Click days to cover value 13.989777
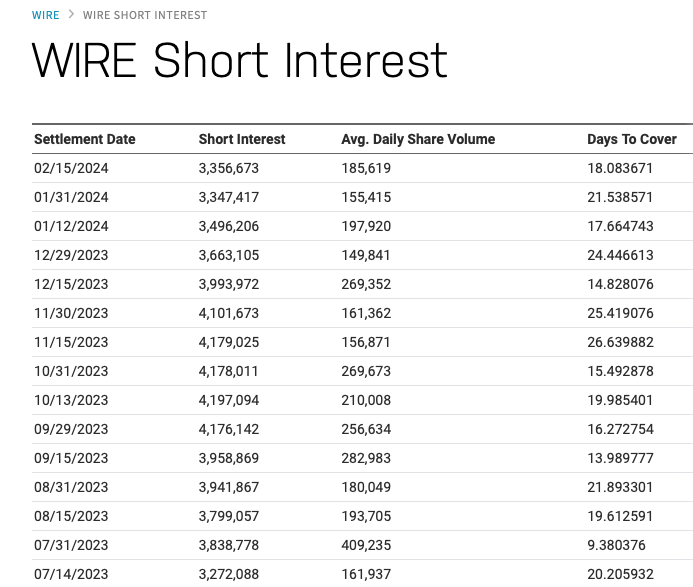Image resolution: width=693 pixels, height=587 pixels. pos(620,458)
